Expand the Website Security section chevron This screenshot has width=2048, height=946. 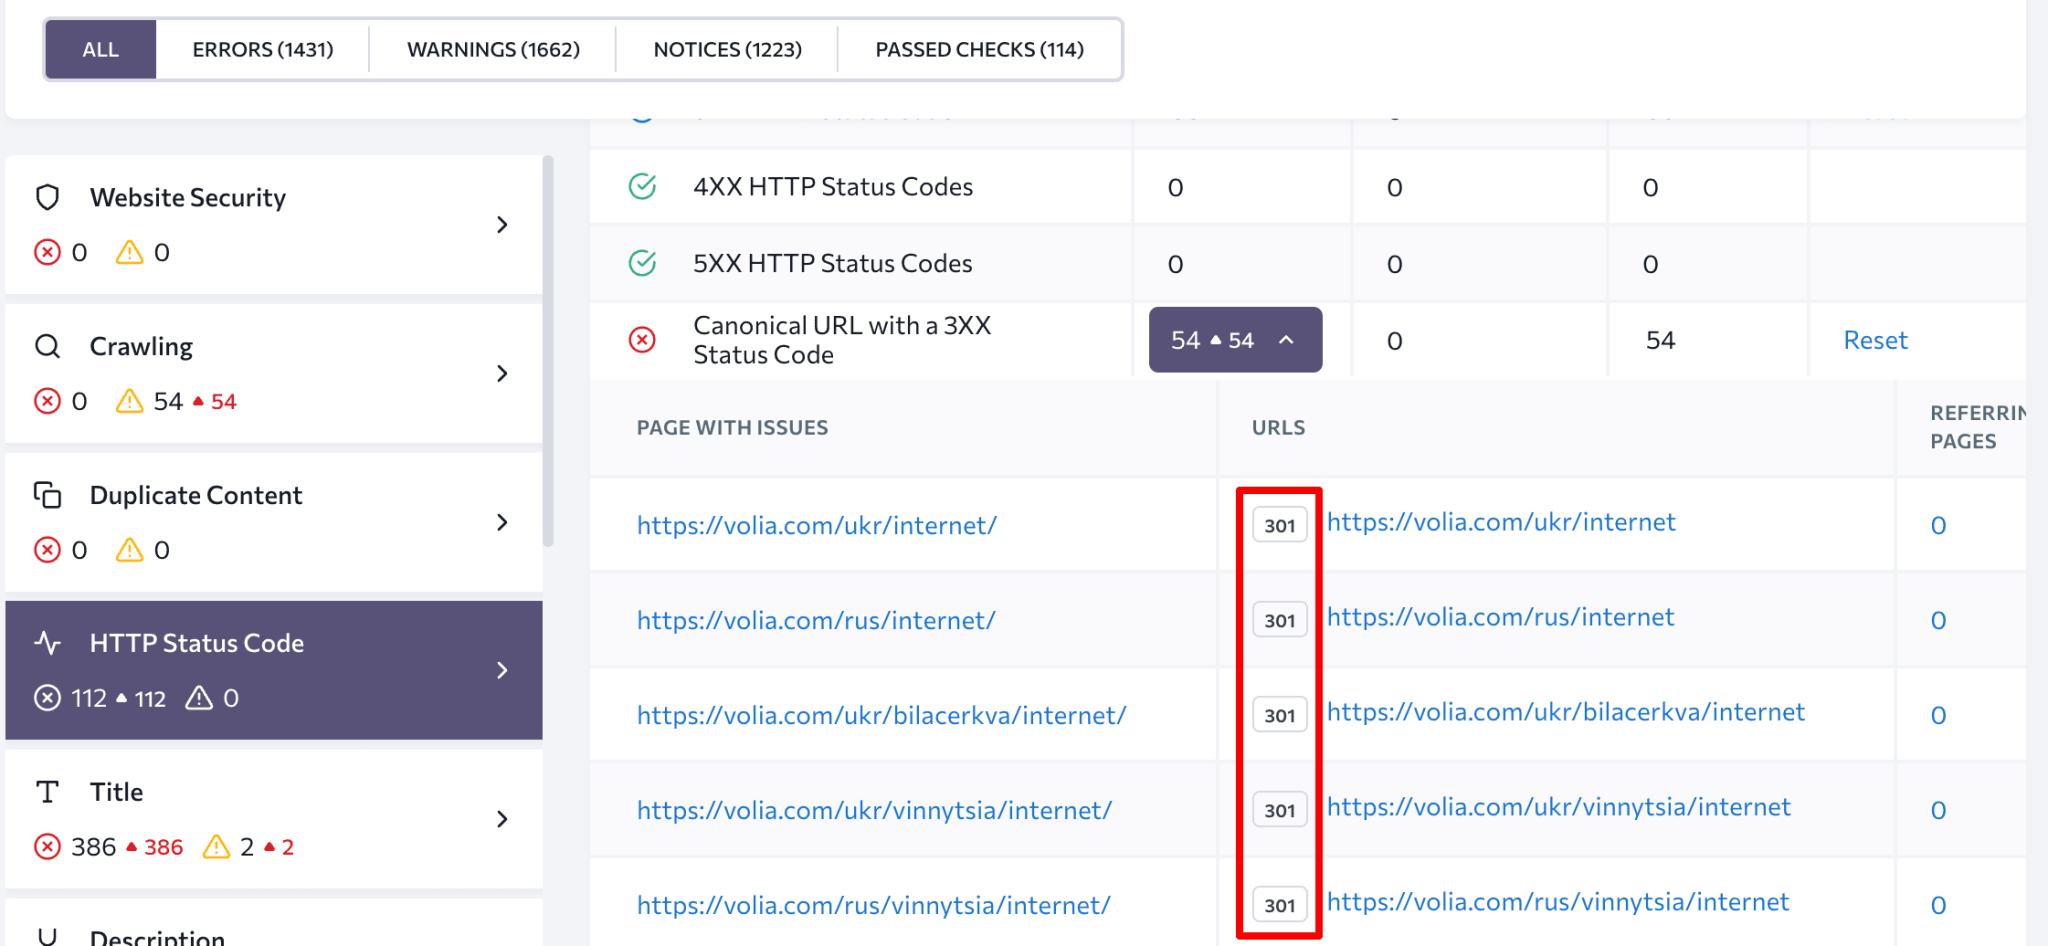tap(502, 225)
